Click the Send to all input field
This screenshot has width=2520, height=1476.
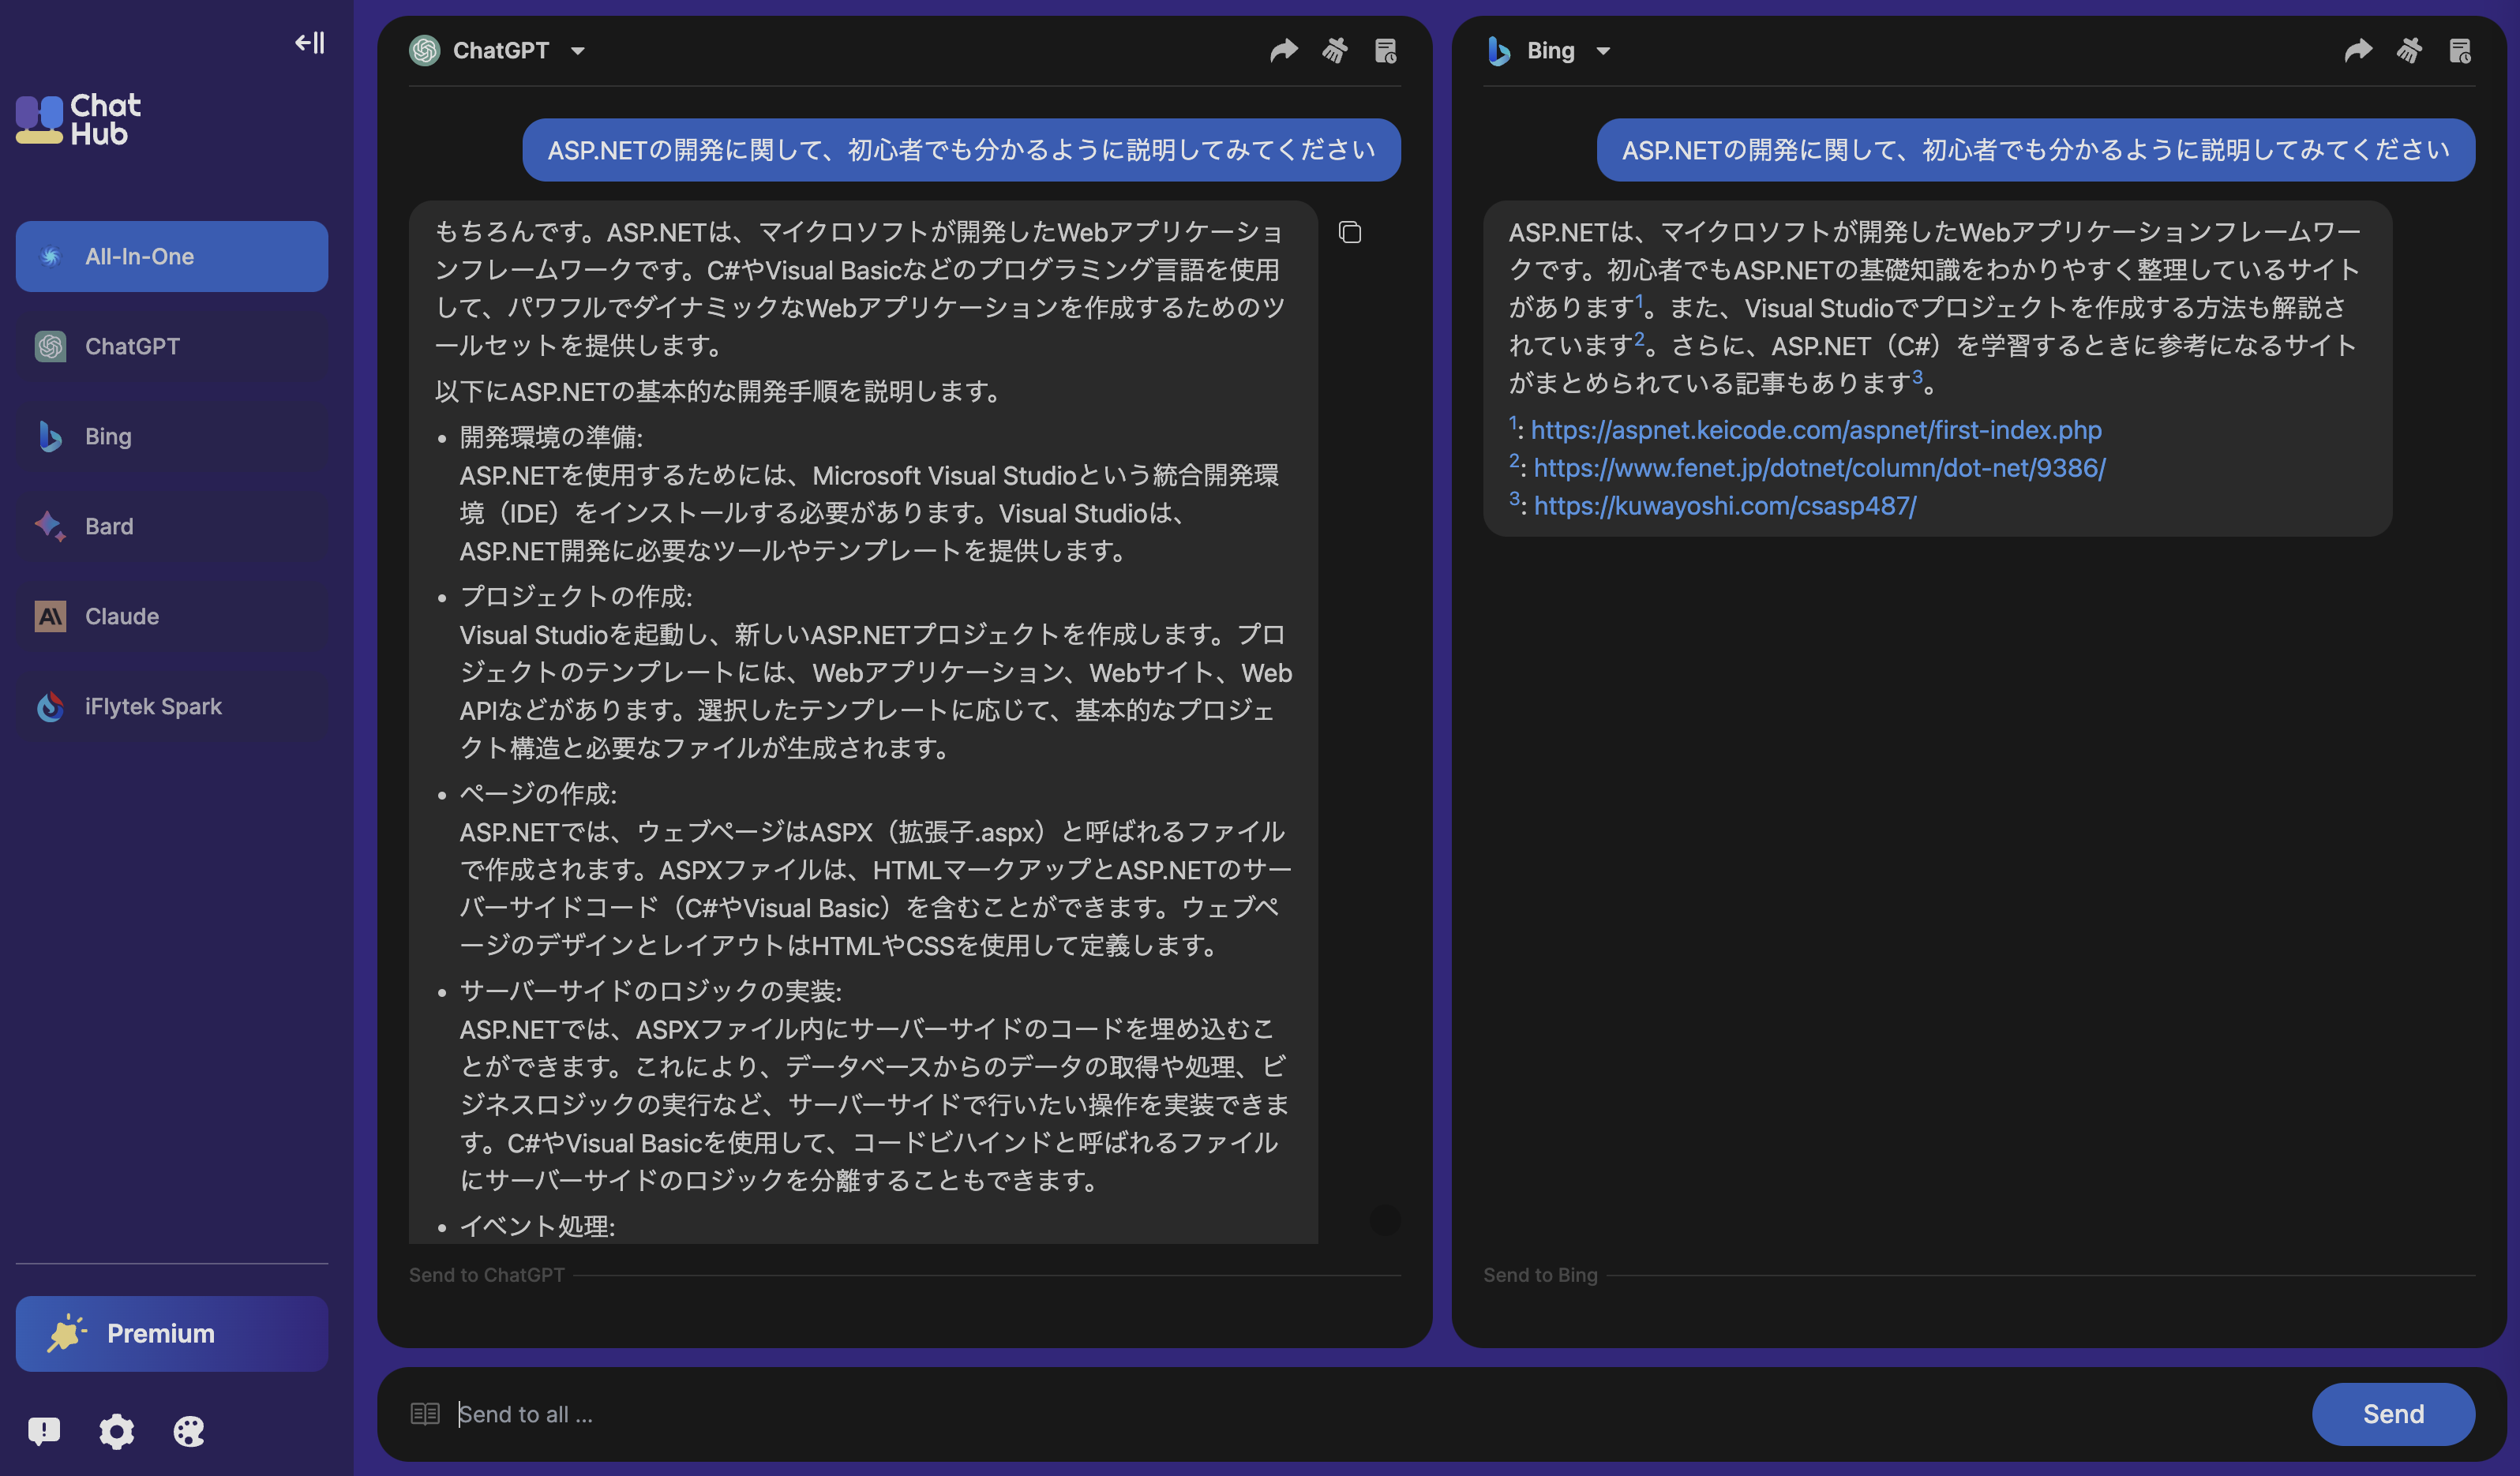click(900, 1413)
